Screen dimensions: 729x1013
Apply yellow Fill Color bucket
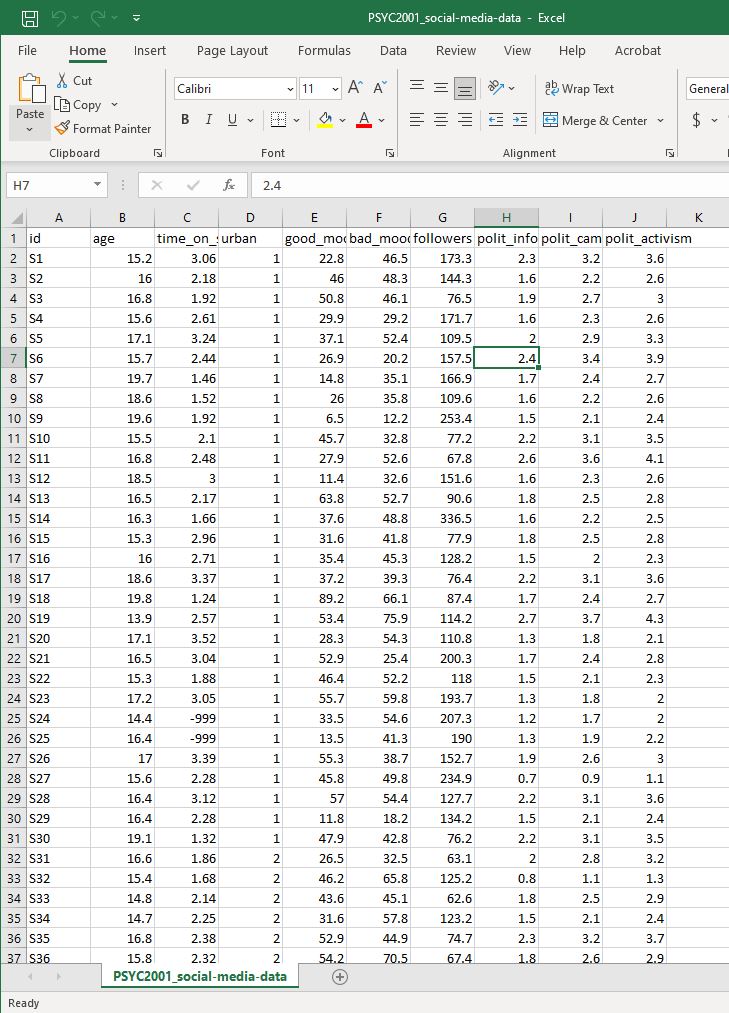click(325, 120)
